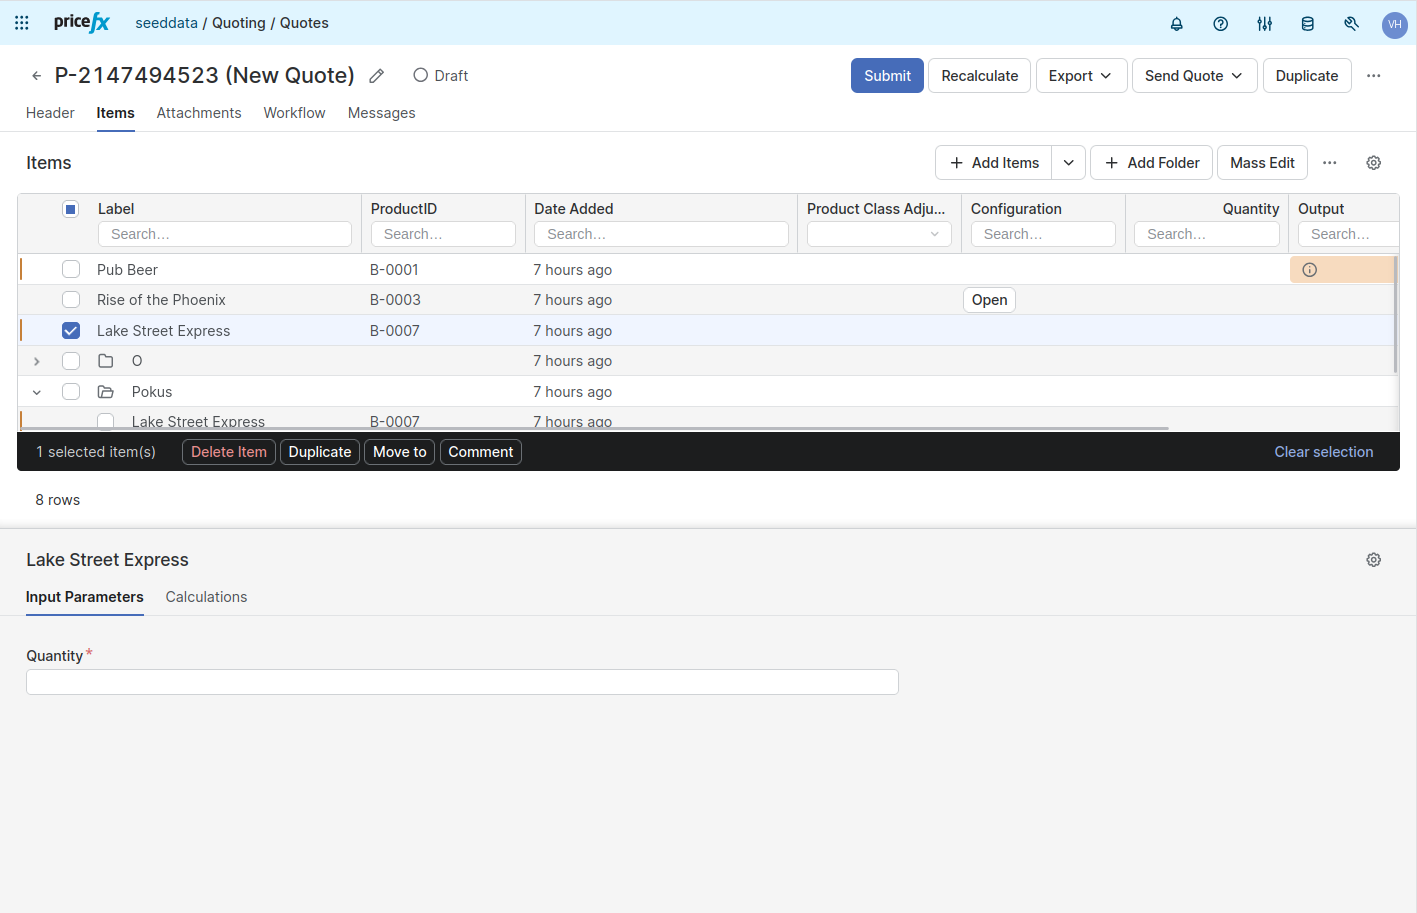Toggle the select-all checkbox in header
The height and width of the screenshot is (913, 1417).
coord(71,209)
